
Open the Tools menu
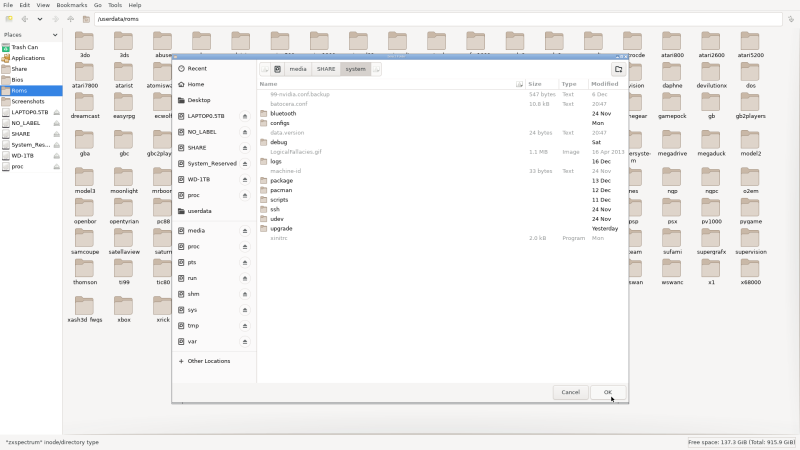click(x=115, y=5)
